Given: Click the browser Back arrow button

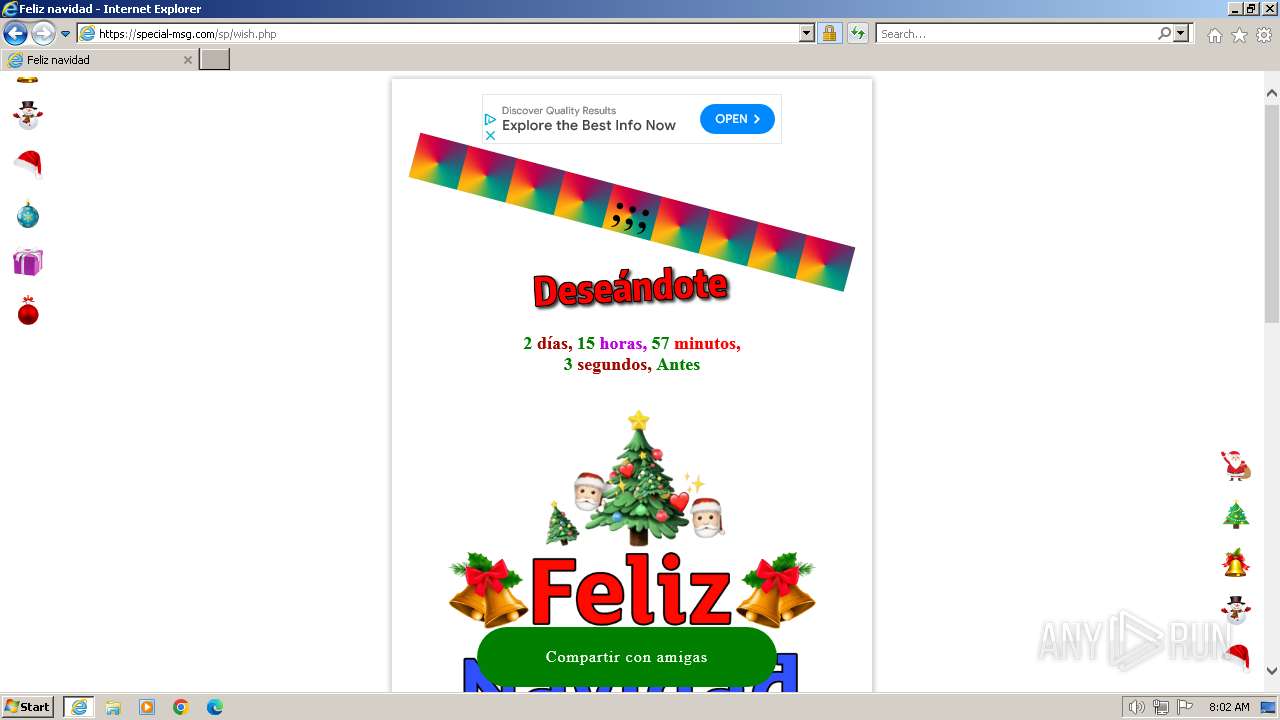Looking at the screenshot, I should 15,33.
